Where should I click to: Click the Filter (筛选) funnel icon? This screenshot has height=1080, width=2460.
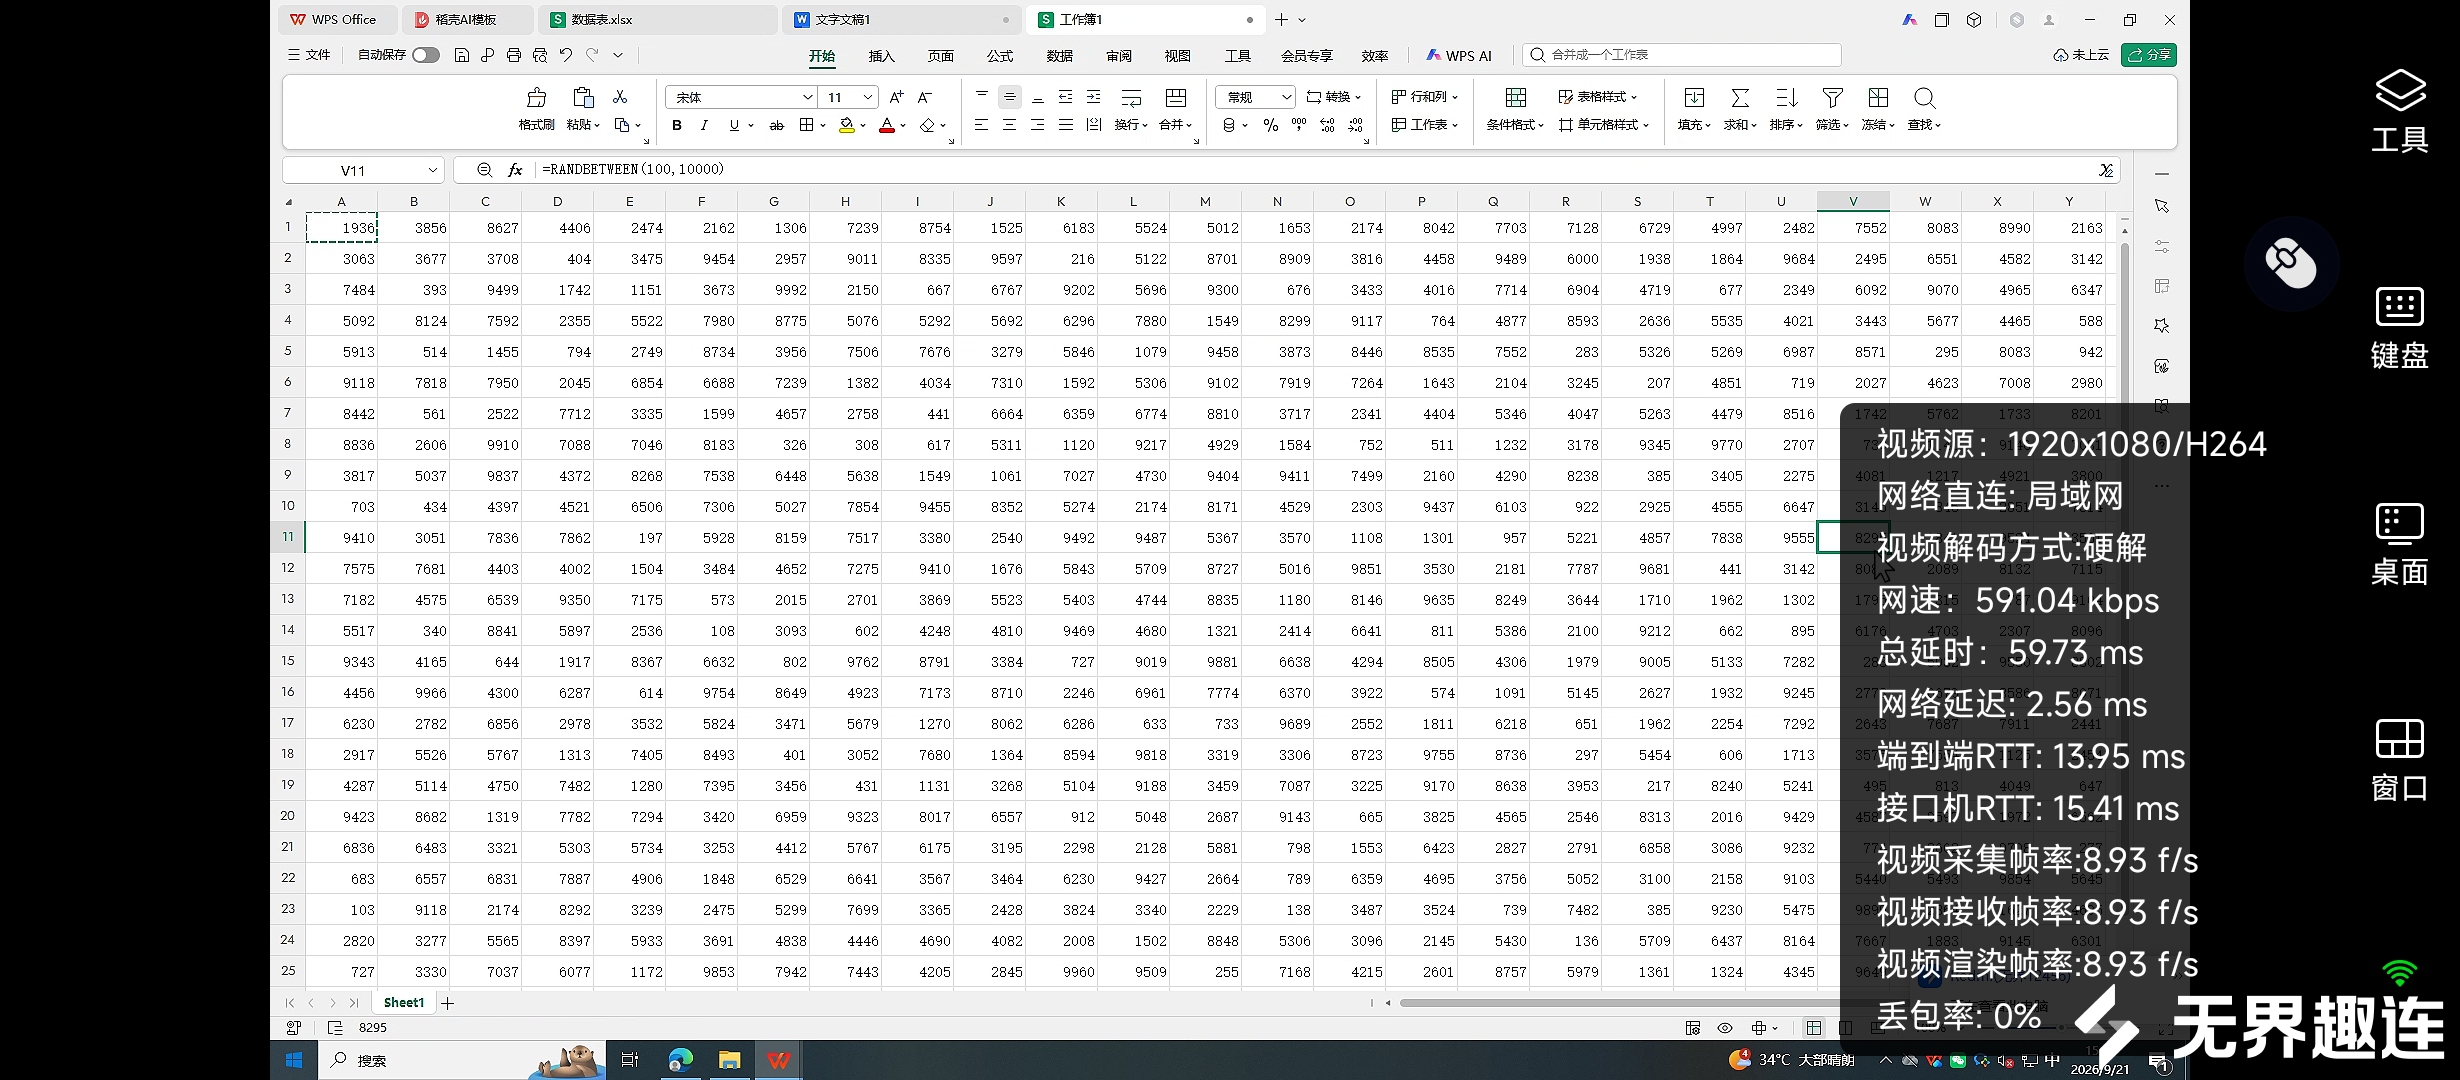(1832, 97)
